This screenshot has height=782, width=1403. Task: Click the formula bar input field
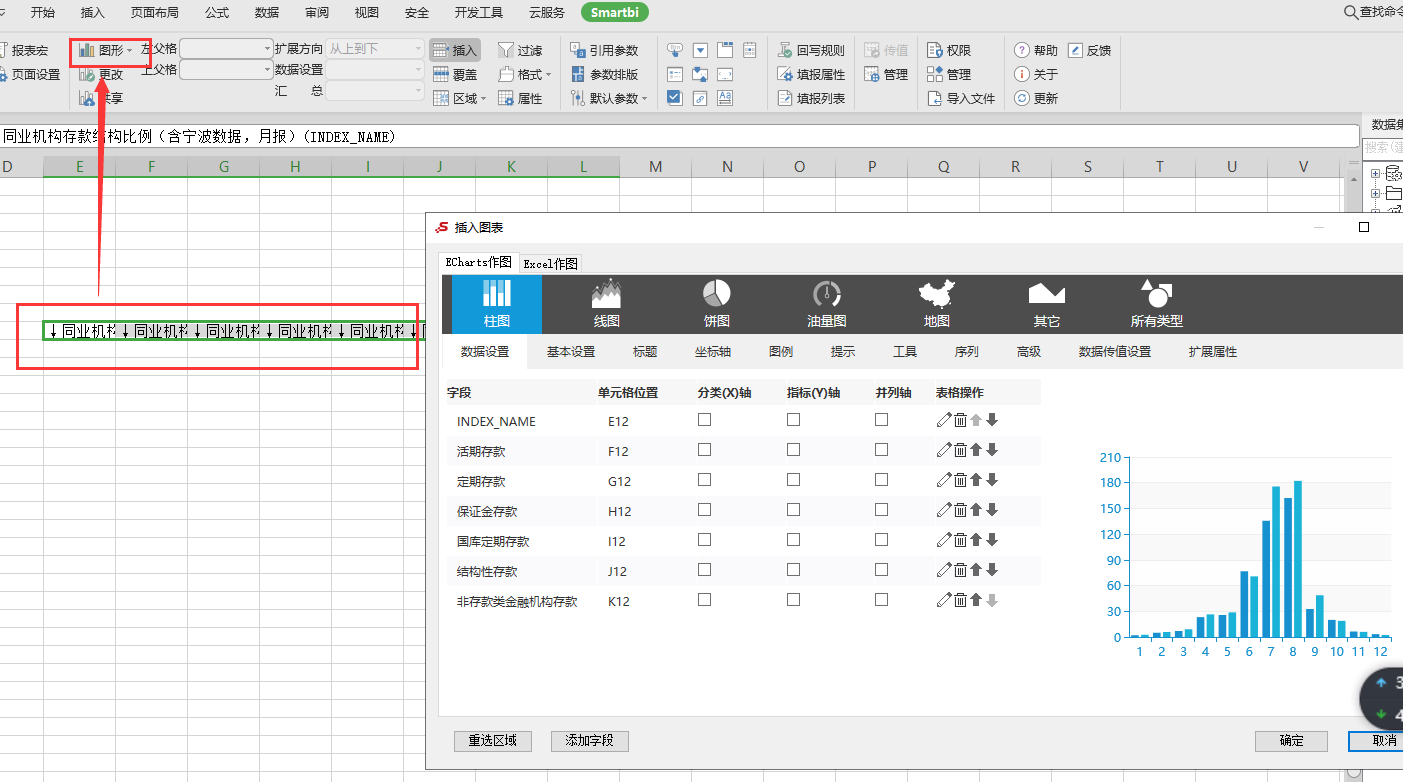pyautogui.click(x=680, y=136)
